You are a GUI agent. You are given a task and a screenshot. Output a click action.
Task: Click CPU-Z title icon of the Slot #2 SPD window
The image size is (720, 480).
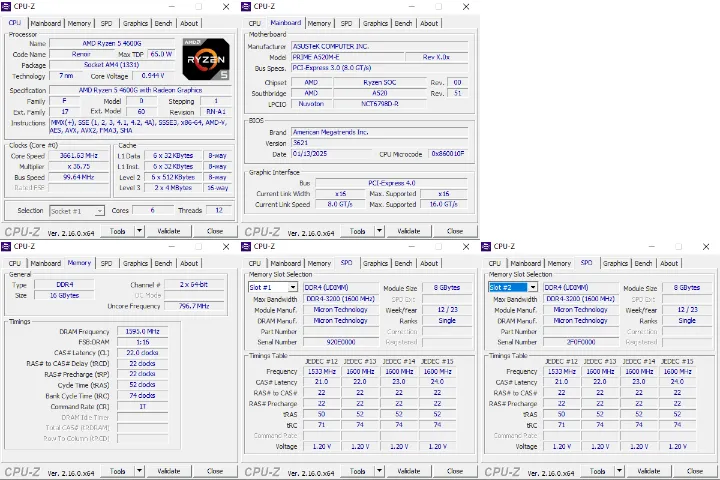coord(487,246)
